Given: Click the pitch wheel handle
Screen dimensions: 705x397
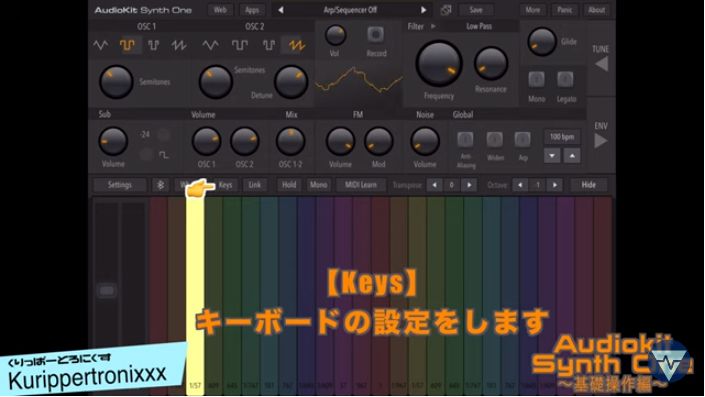Looking at the screenshot, I should pos(107,290).
